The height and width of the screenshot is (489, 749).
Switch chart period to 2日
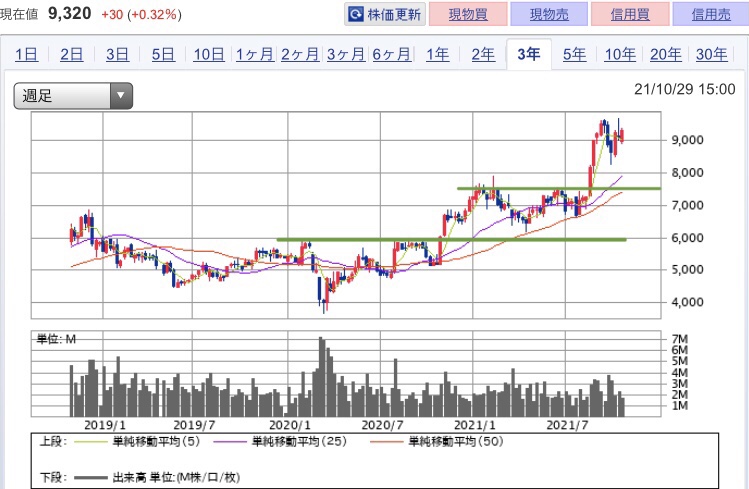click(x=72, y=54)
